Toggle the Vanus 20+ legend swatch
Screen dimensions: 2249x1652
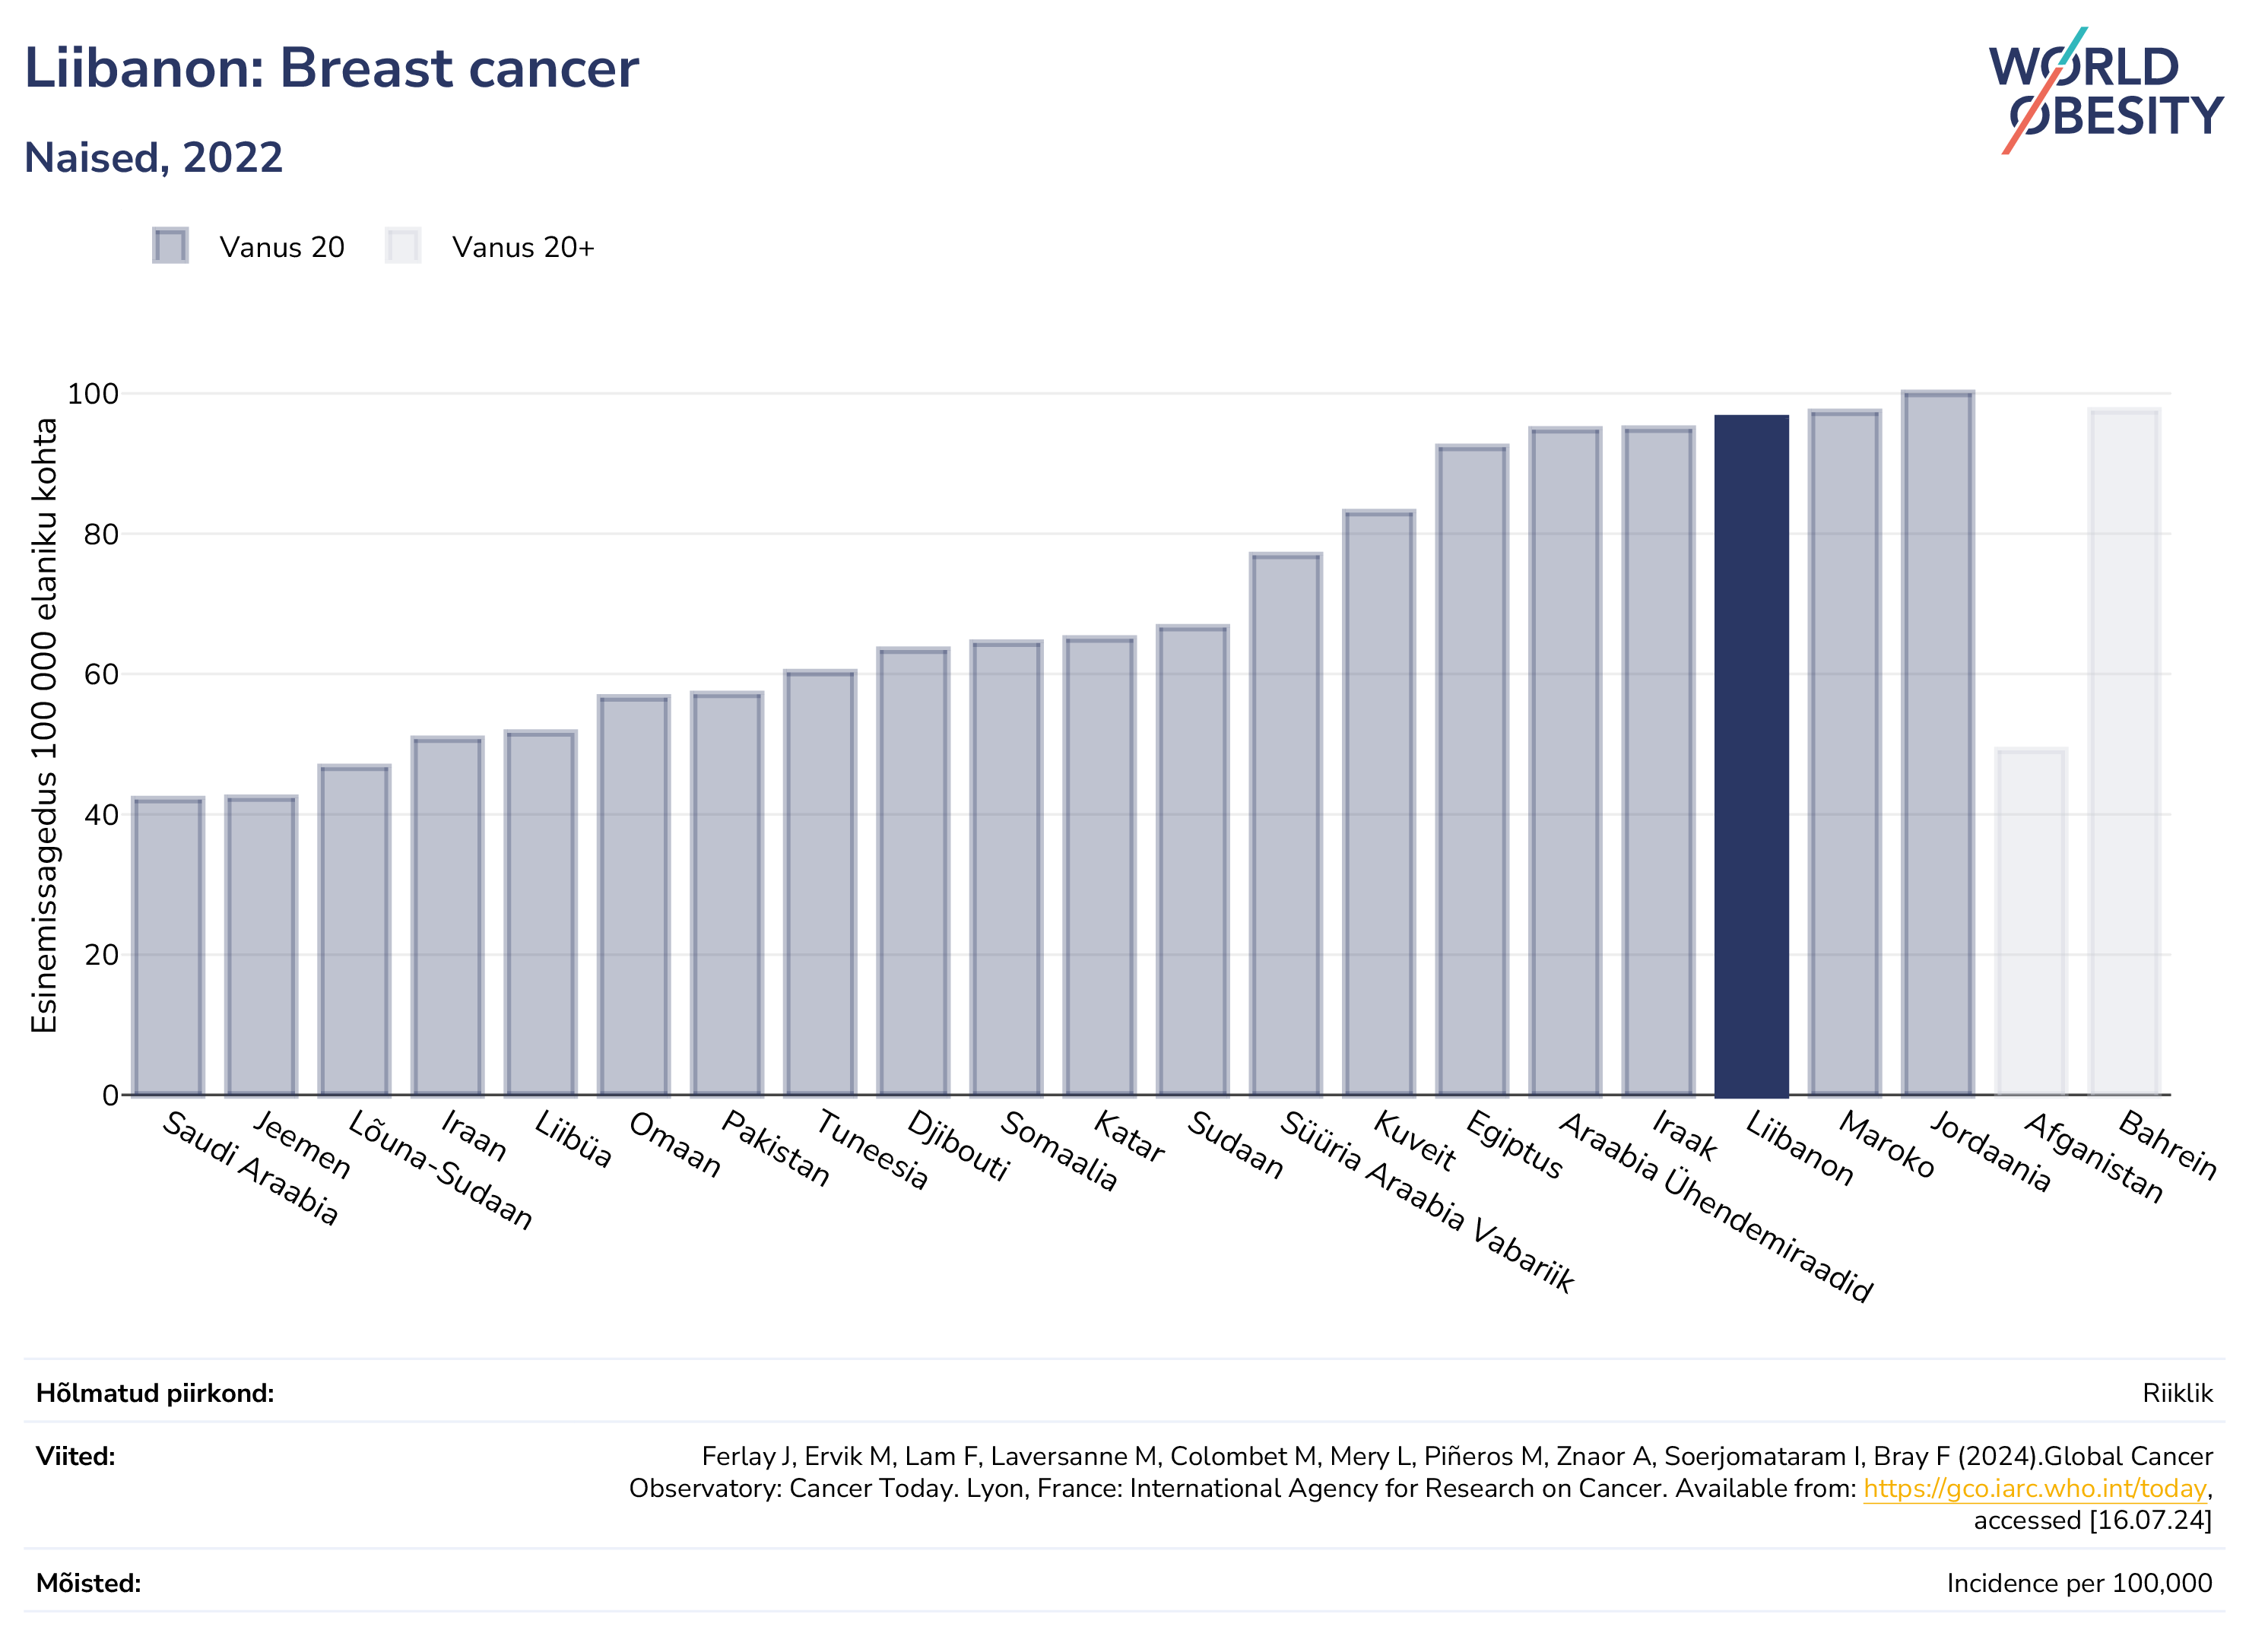403,246
